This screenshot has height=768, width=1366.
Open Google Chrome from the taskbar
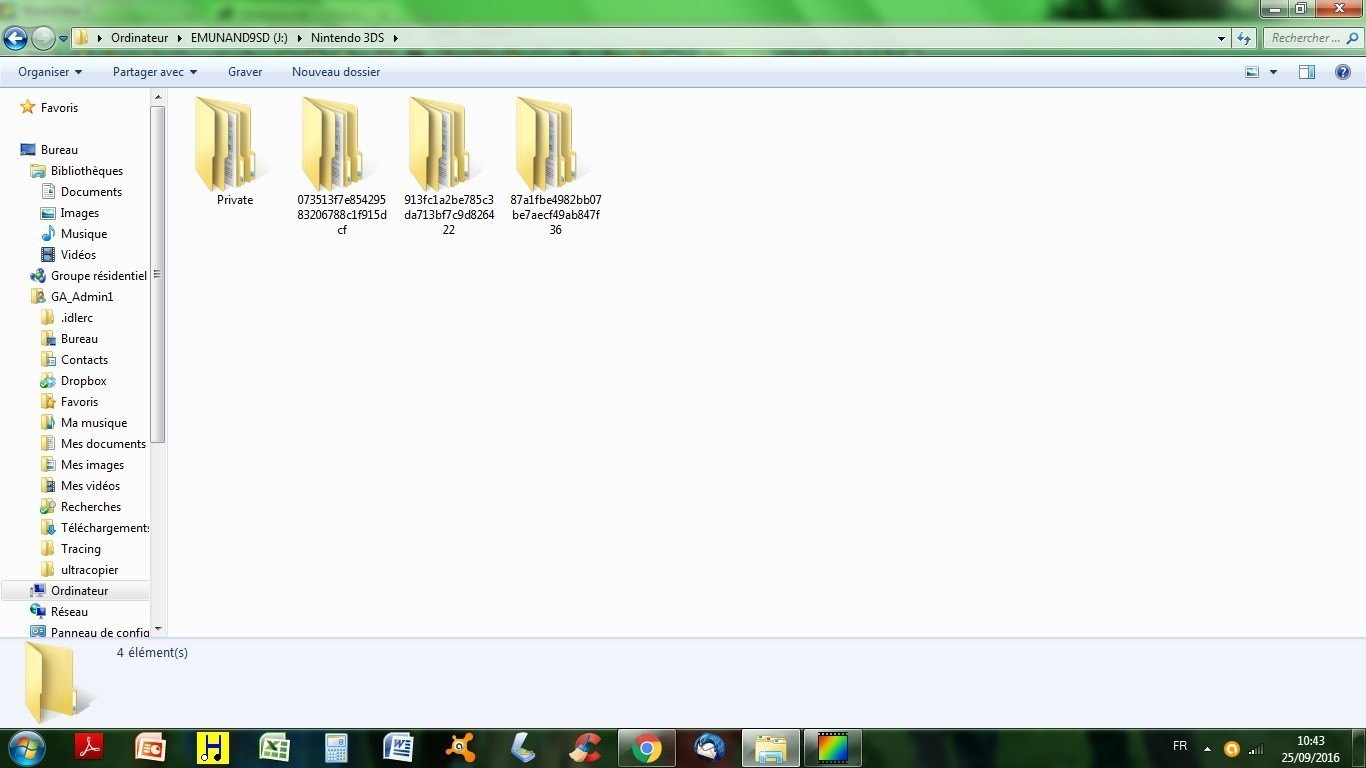click(646, 747)
